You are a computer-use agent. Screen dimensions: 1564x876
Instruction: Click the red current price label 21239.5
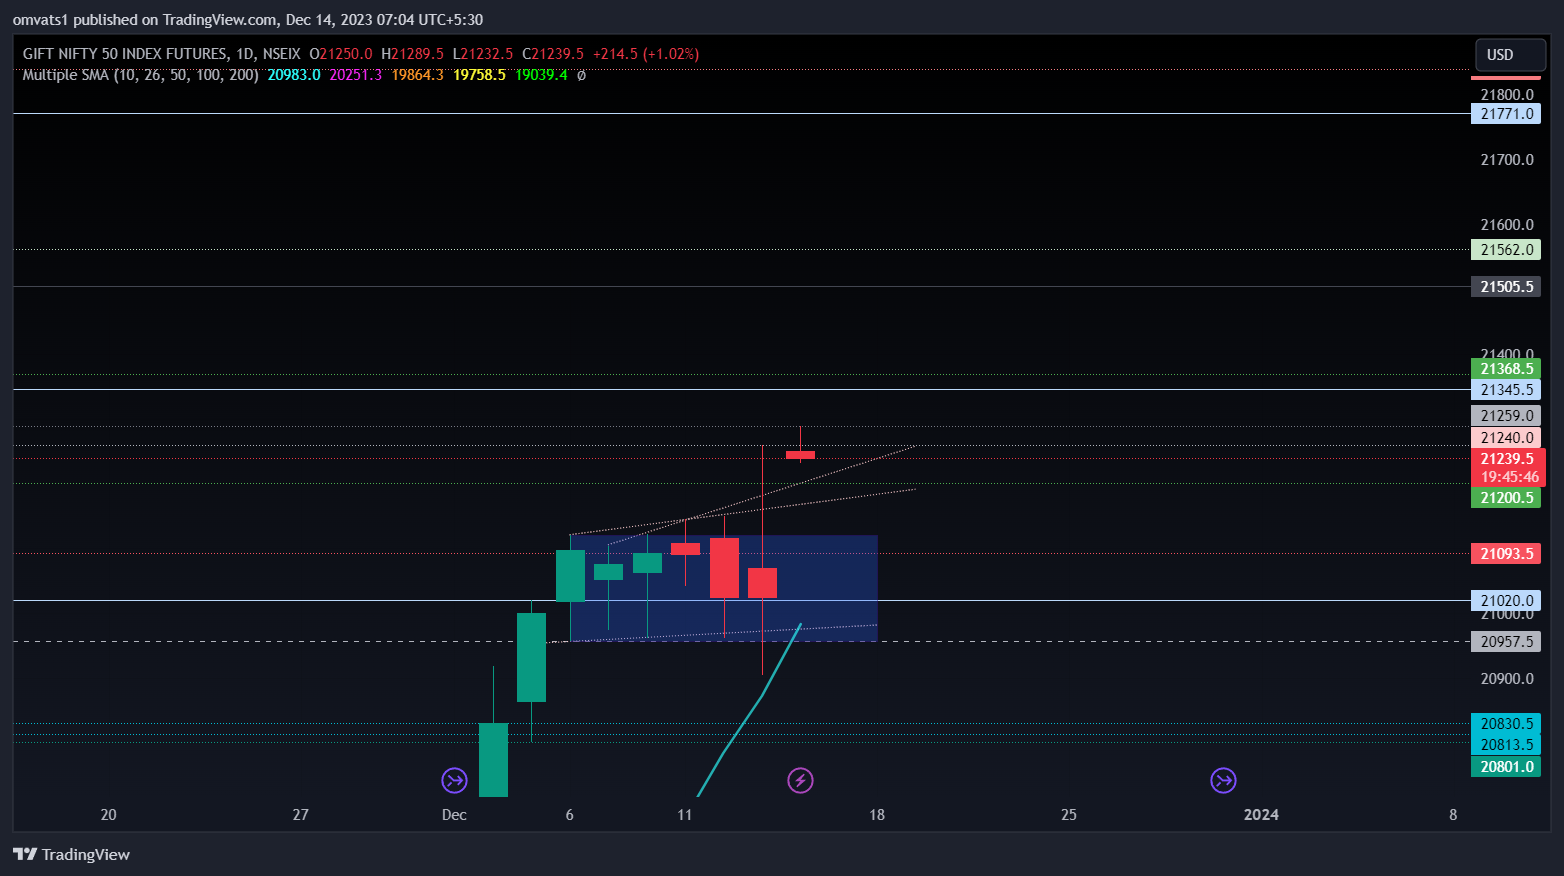point(1508,459)
